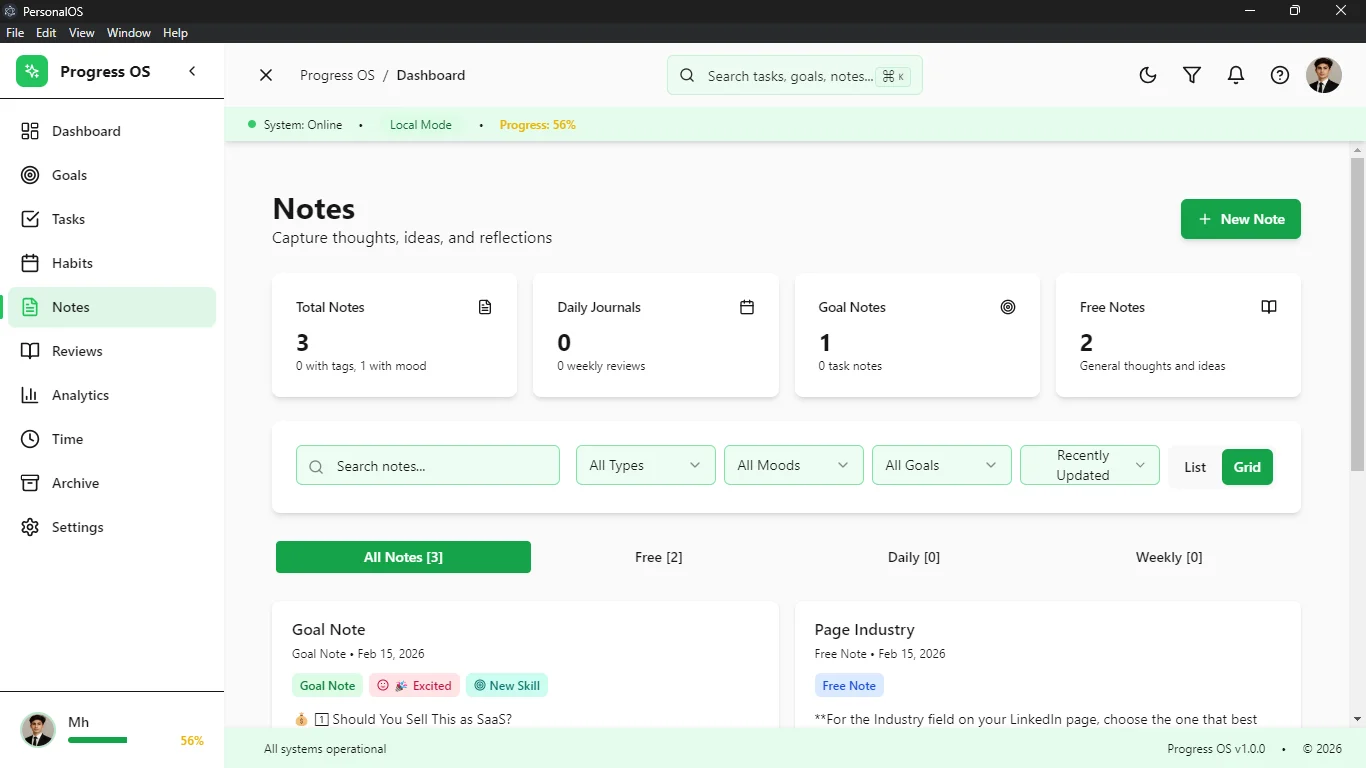1366x768 pixels.
Task: Click the green Goal Note tag
Action: pyautogui.click(x=328, y=685)
